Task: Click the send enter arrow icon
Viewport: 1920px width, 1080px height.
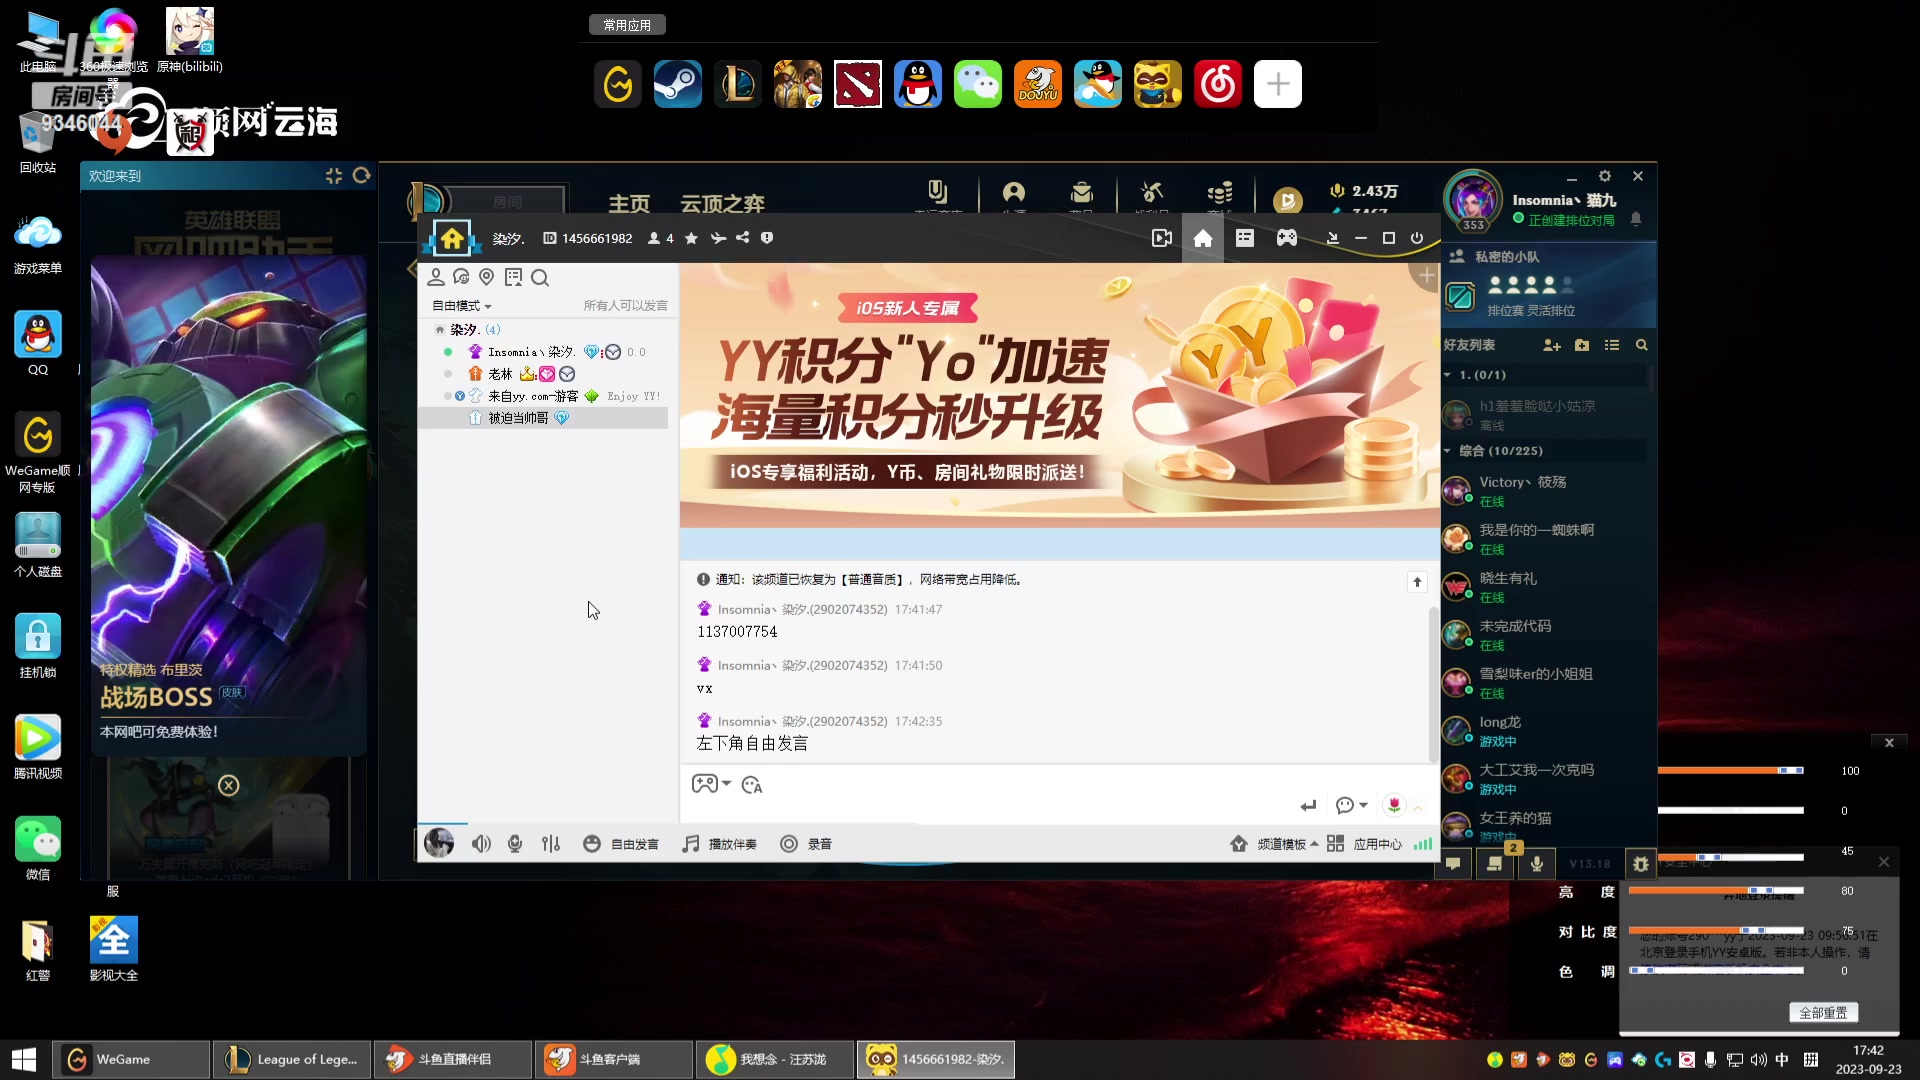Action: pyautogui.click(x=1308, y=806)
